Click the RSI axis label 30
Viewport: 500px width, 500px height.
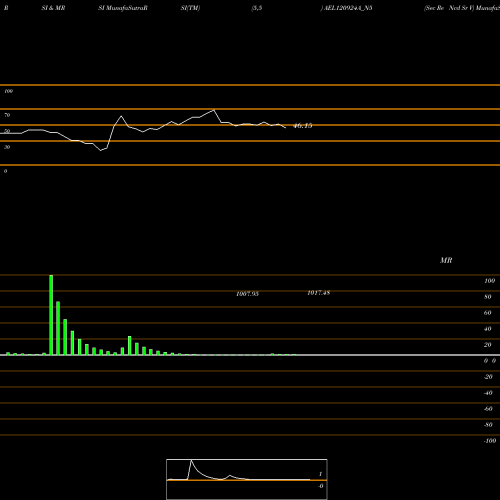pyautogui.click(x=7, y=147)
